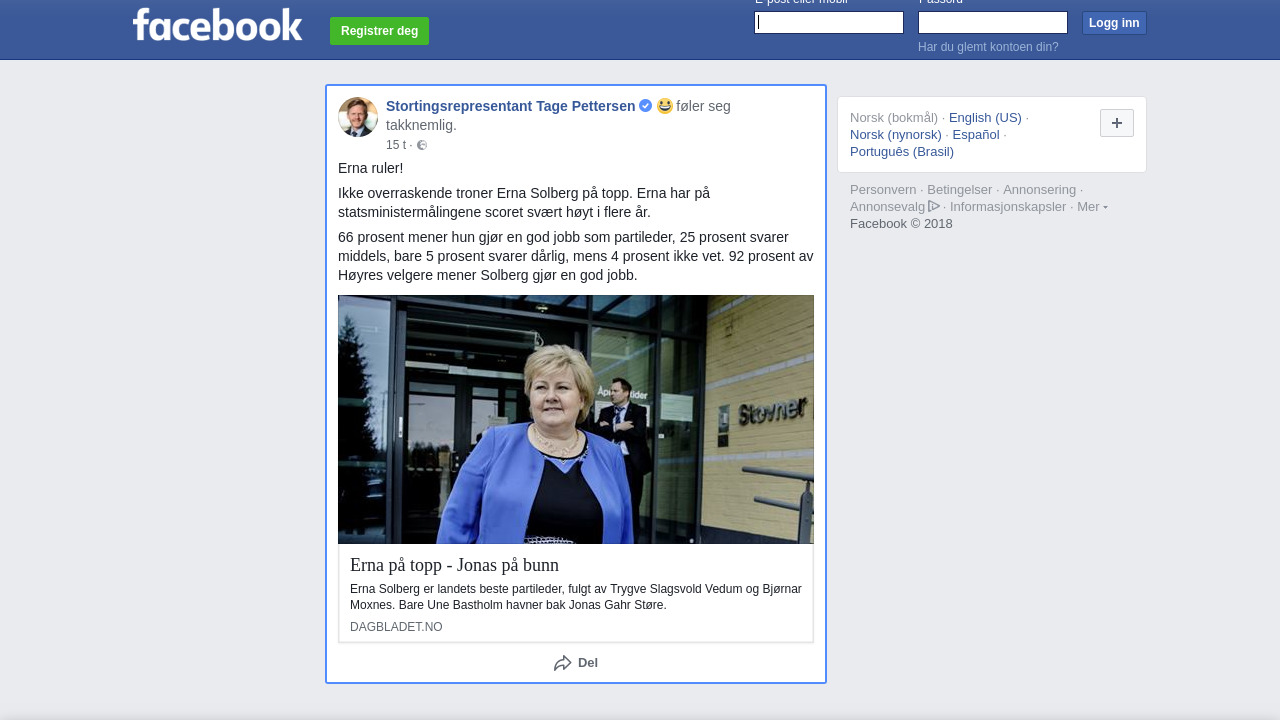This screenshot has height=720, width=1280.
Task: Focus the password input field
Action: [992, 23]
